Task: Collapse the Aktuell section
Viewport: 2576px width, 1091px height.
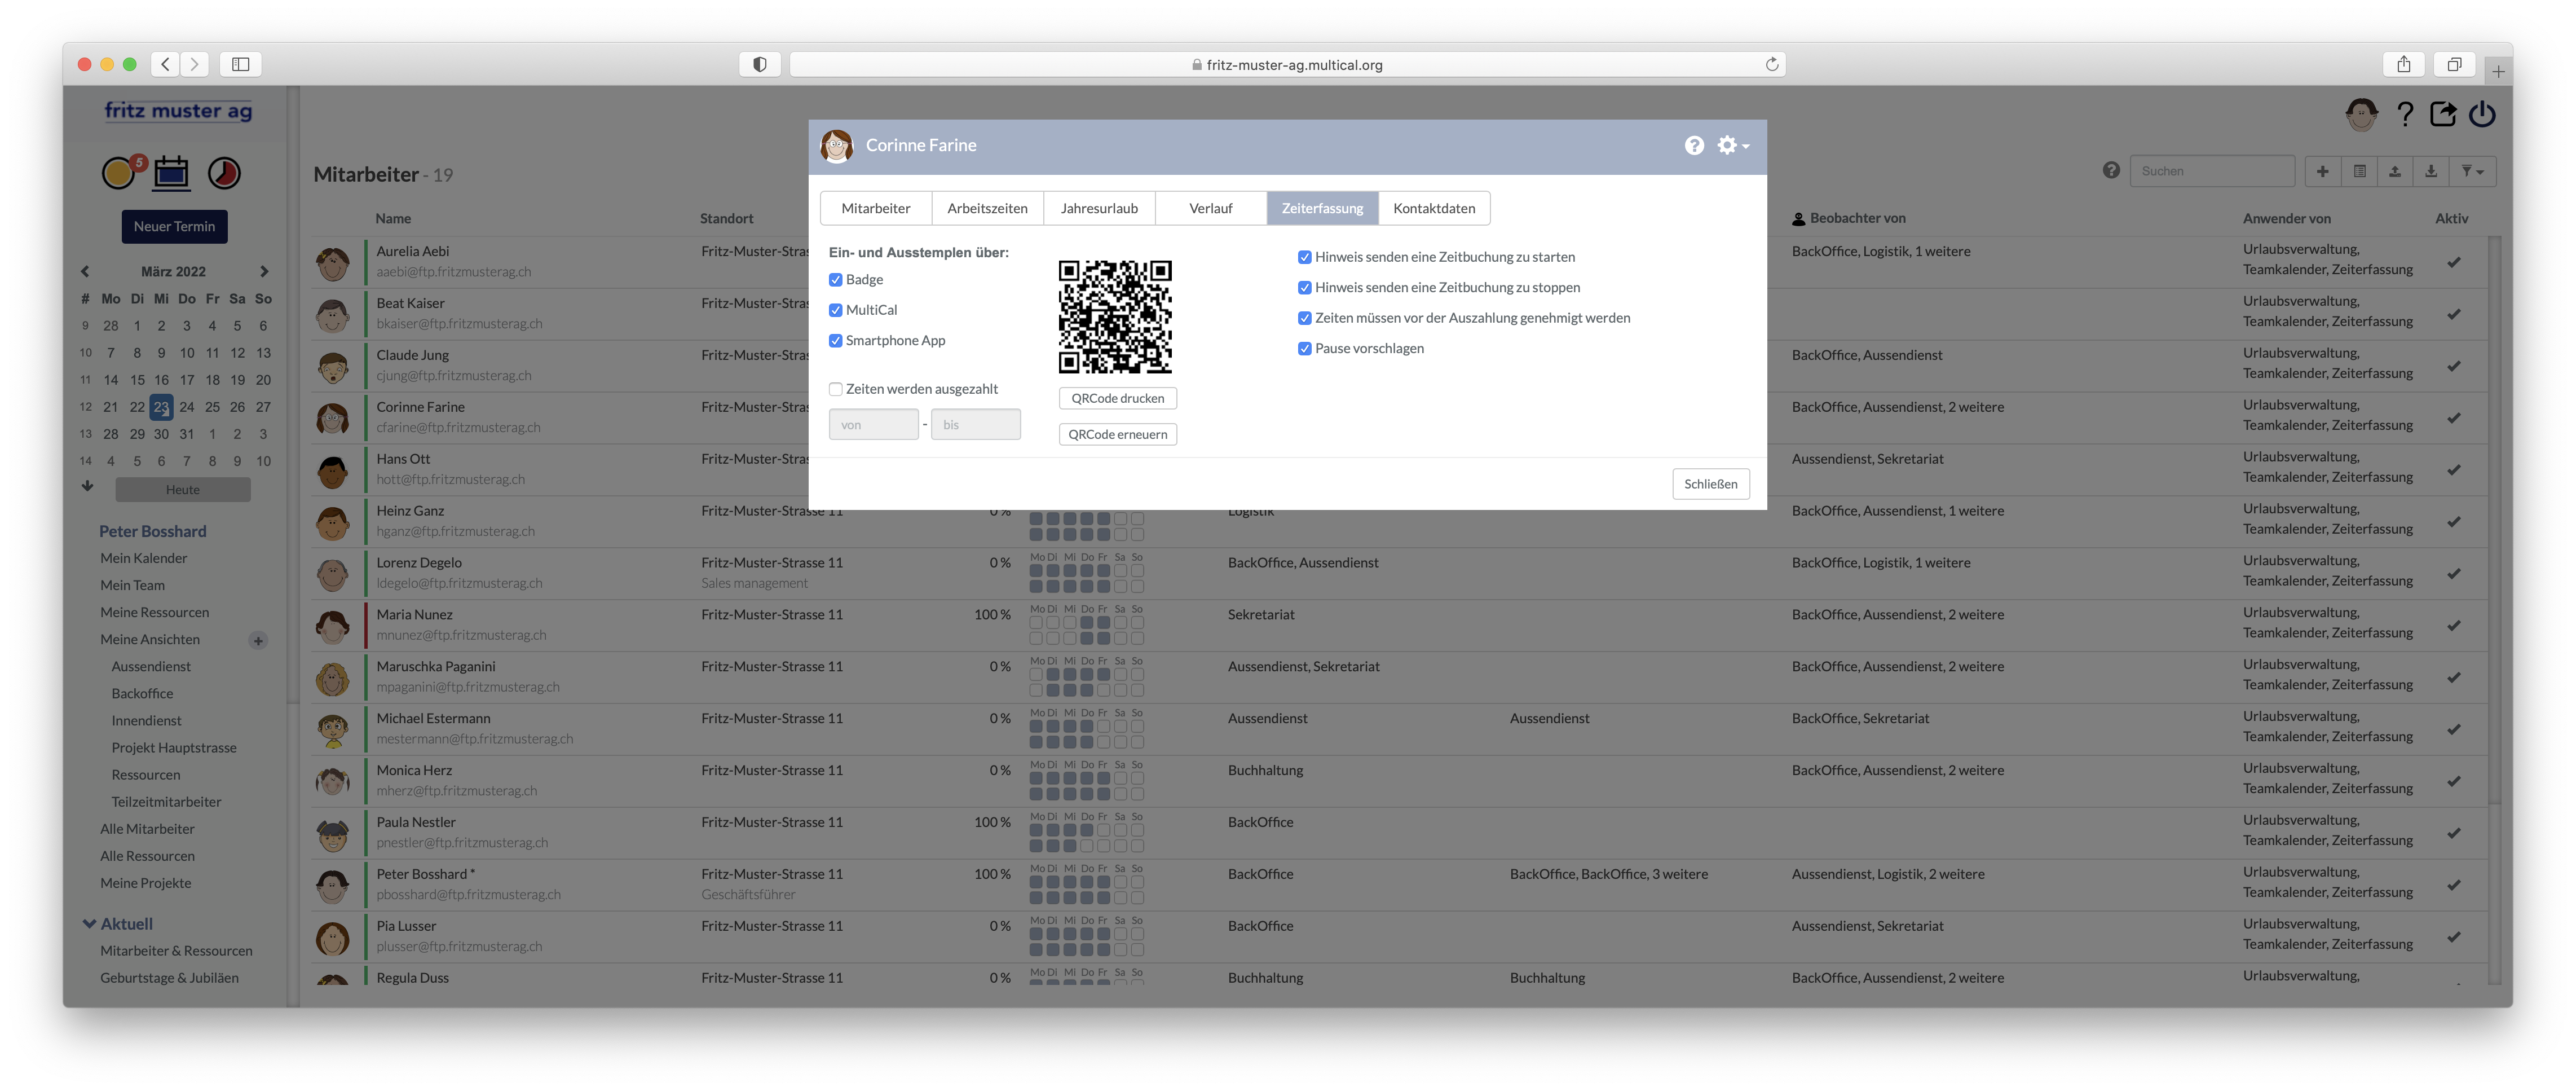Action: pyautogui.click(x=89, y=924)
